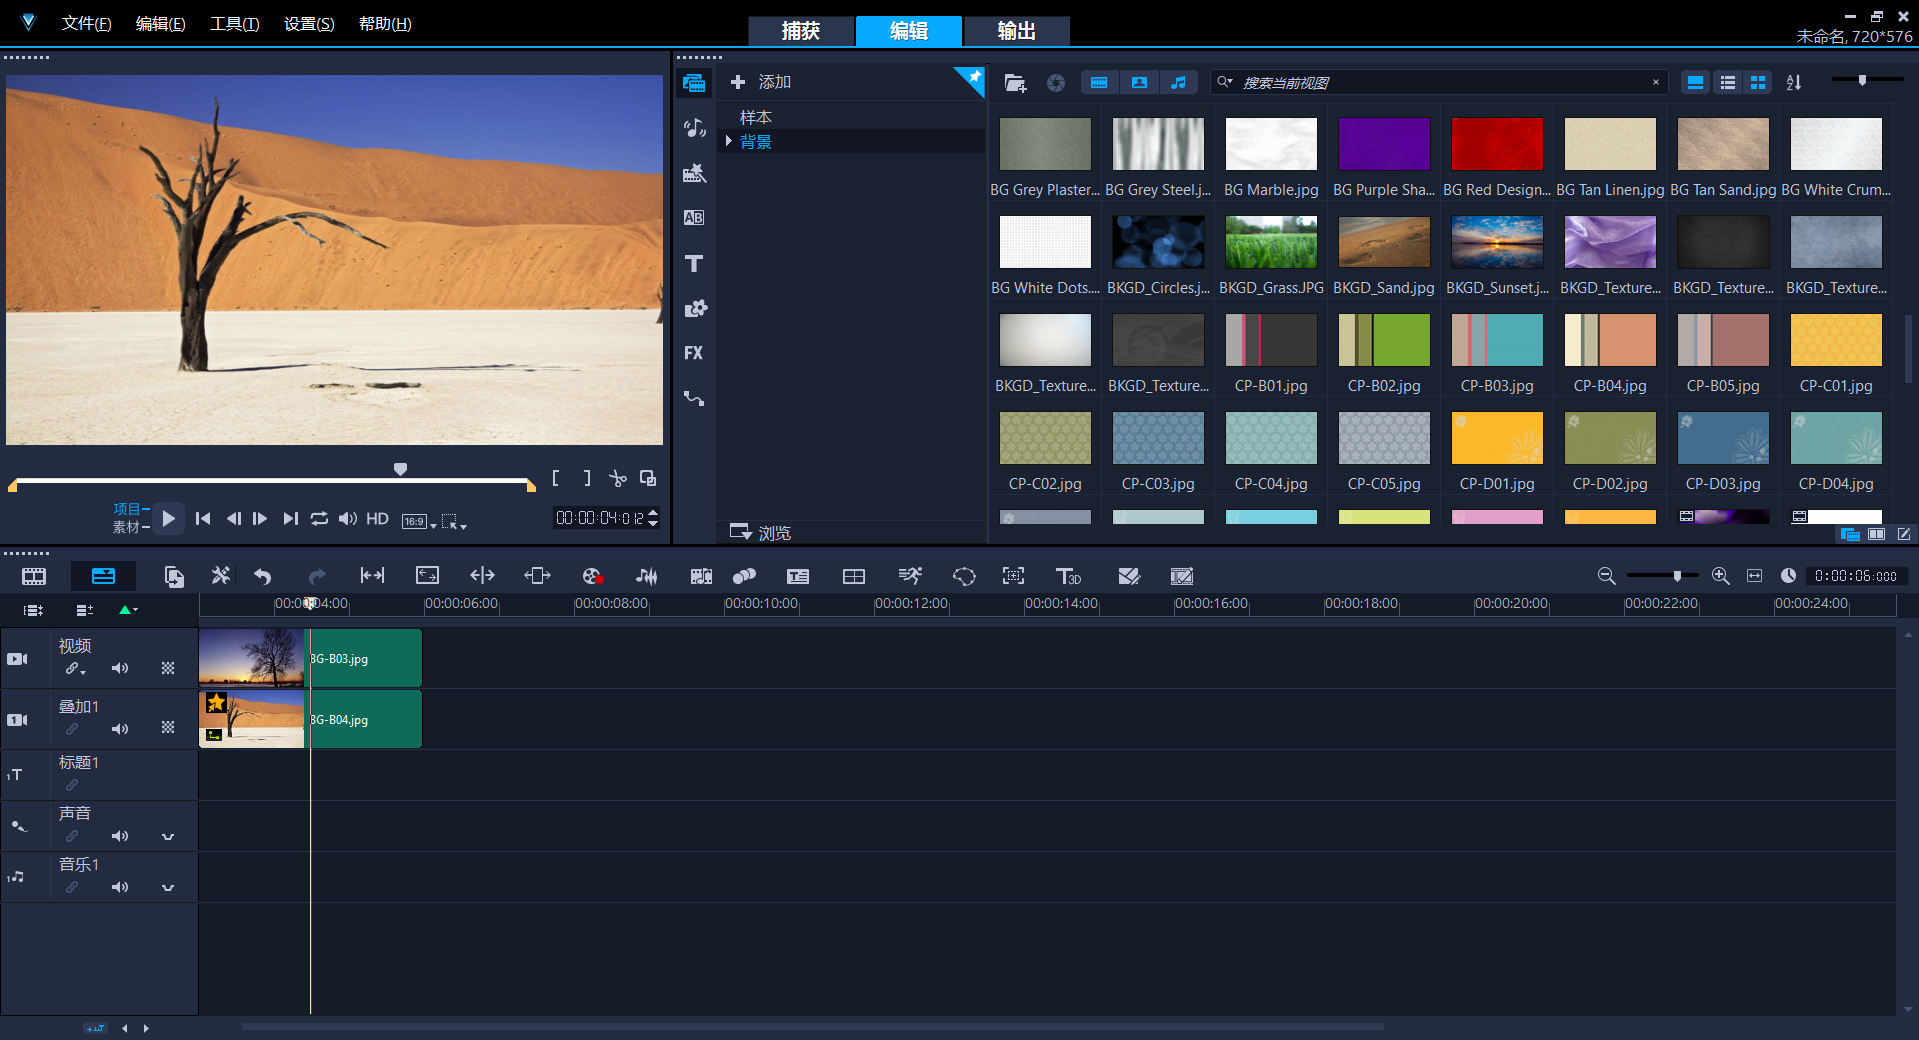
Task: Click the 浏览 browse button
Action: point(761,532)
